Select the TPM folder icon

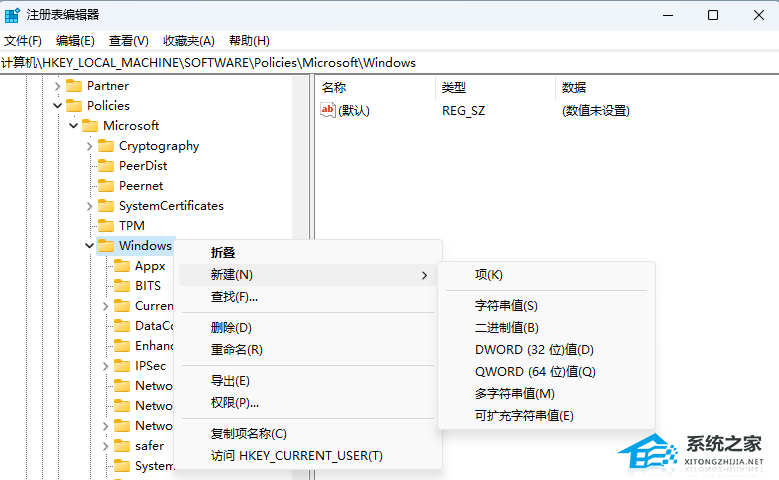click(106, 226)
